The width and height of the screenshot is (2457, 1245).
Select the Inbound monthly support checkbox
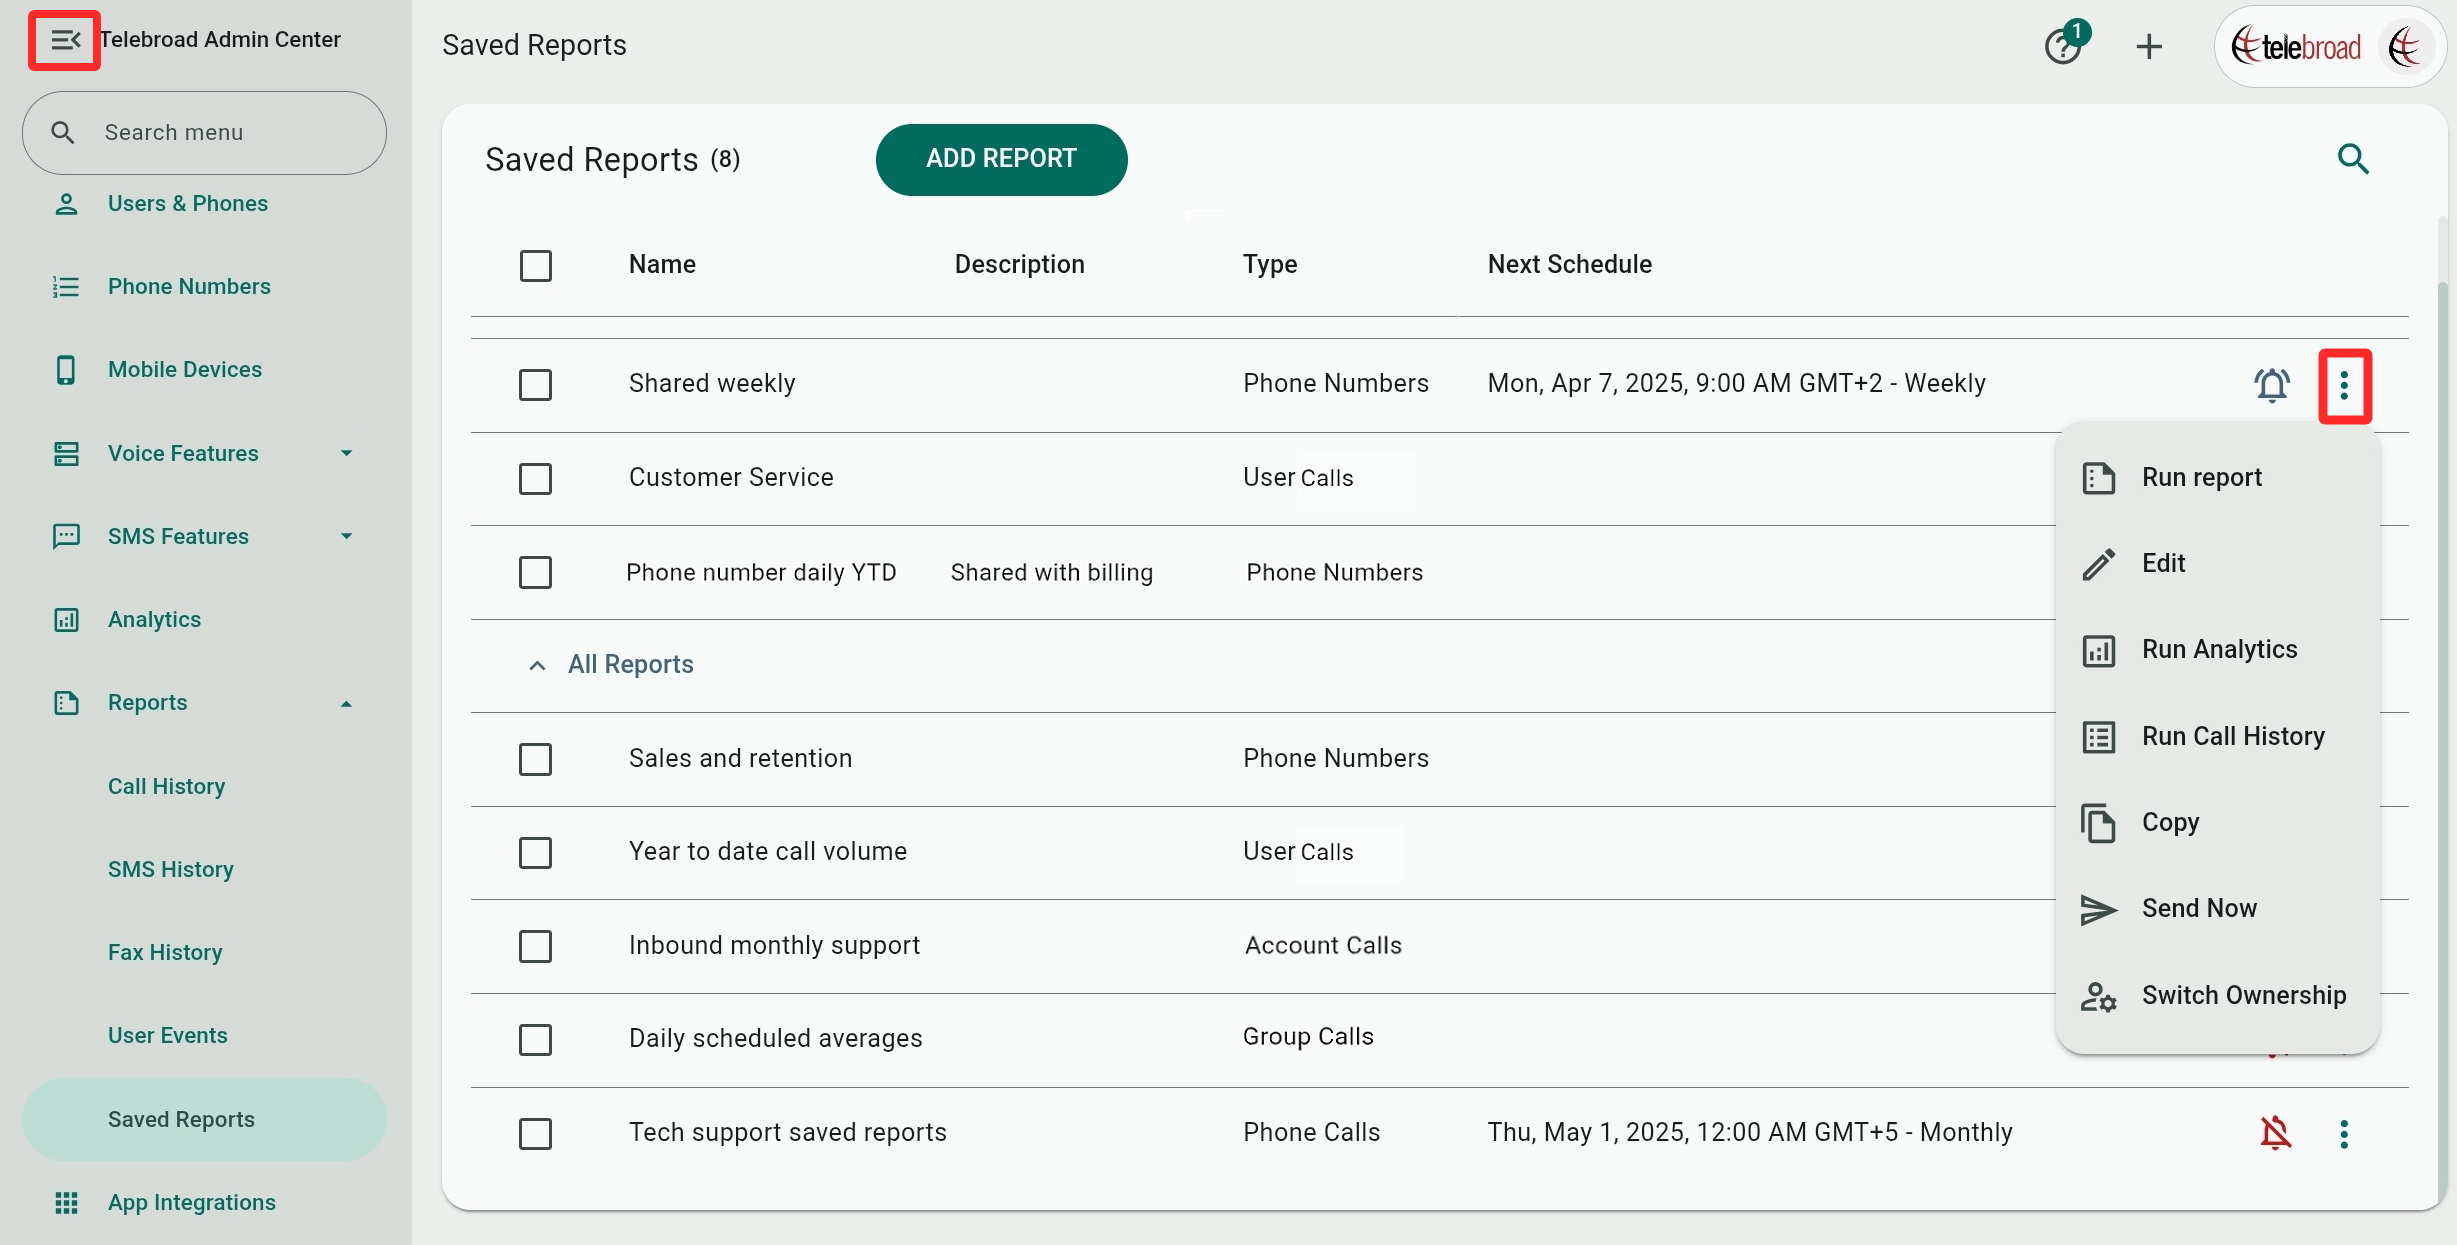(x=535, y=945)
